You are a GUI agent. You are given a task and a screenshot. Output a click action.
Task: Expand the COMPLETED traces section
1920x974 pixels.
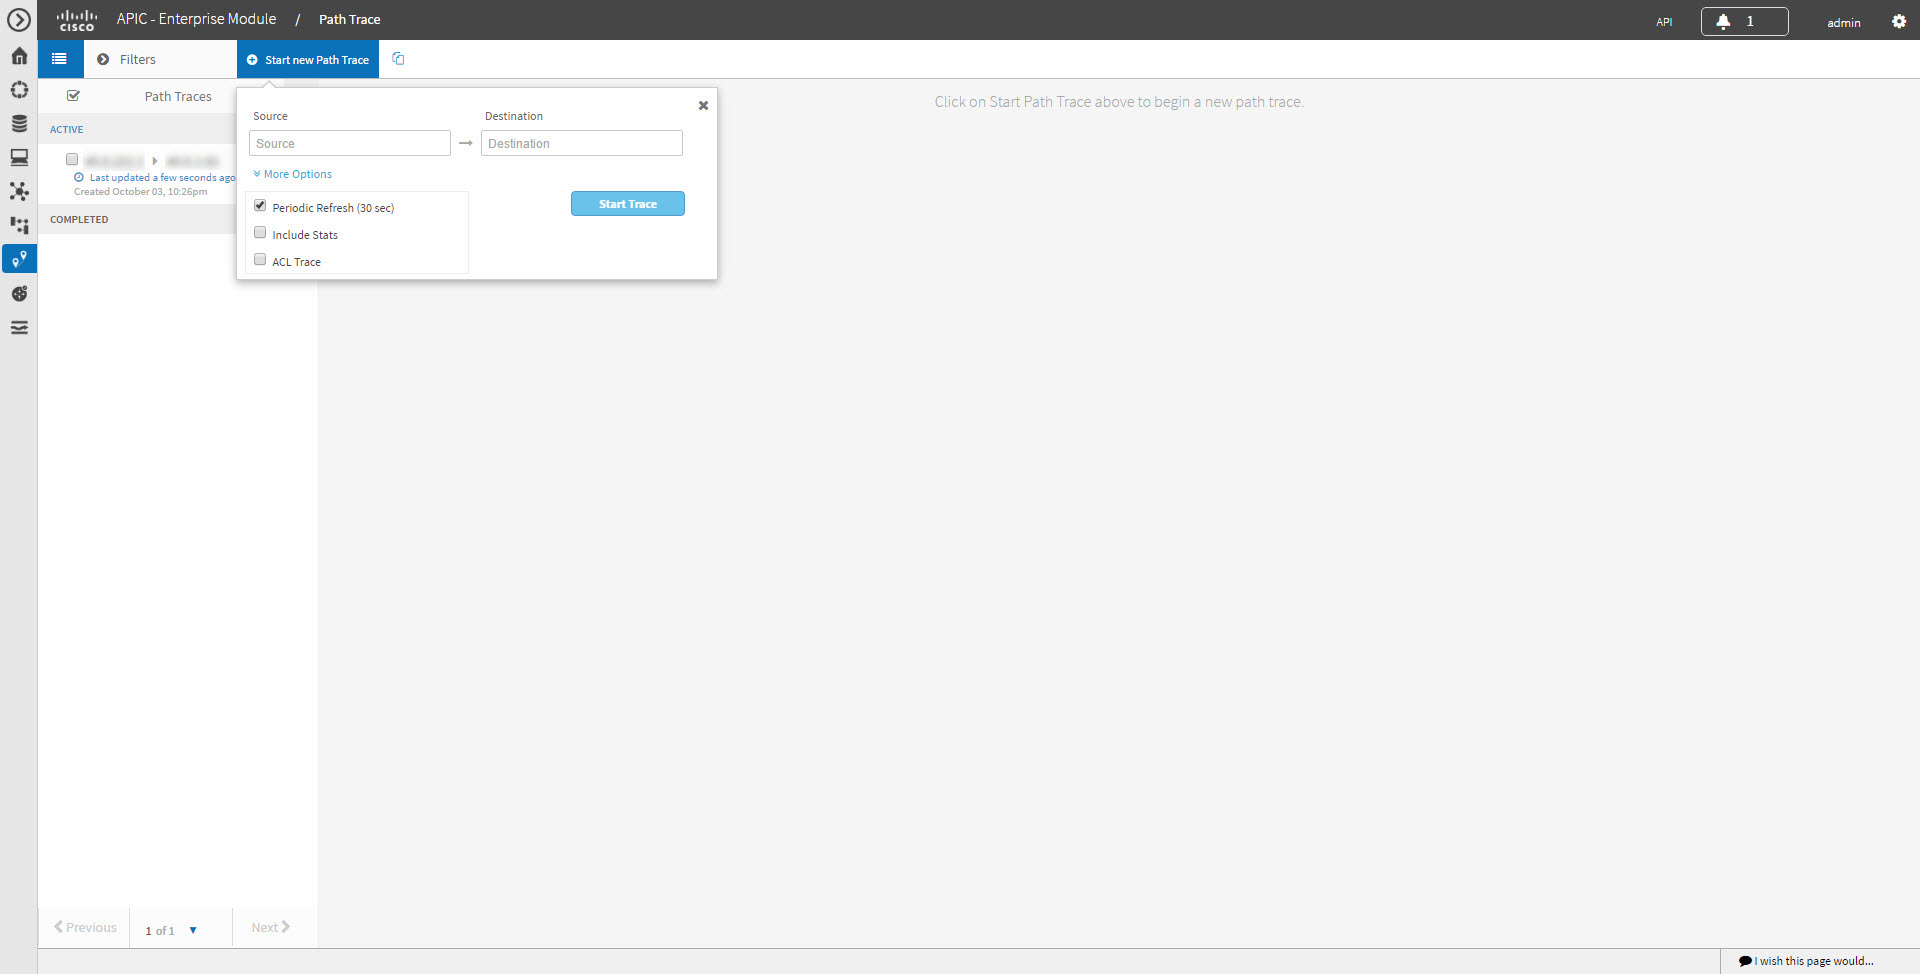(79, 219)
